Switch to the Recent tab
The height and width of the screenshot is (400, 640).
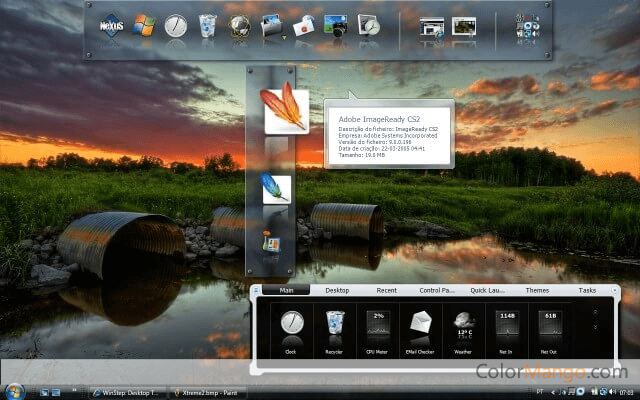coord(387,290)
